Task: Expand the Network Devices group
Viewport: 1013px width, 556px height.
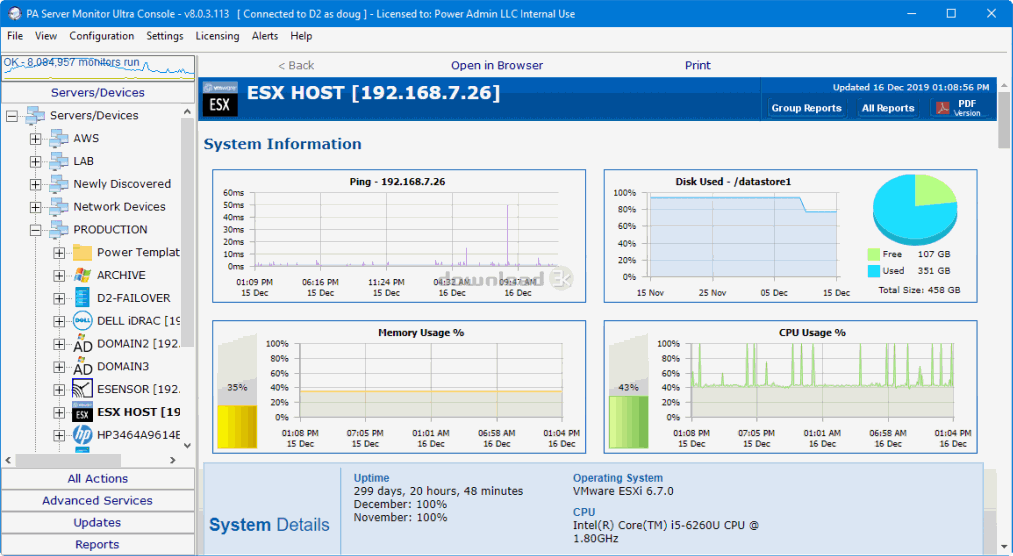Action: (36, 207)
